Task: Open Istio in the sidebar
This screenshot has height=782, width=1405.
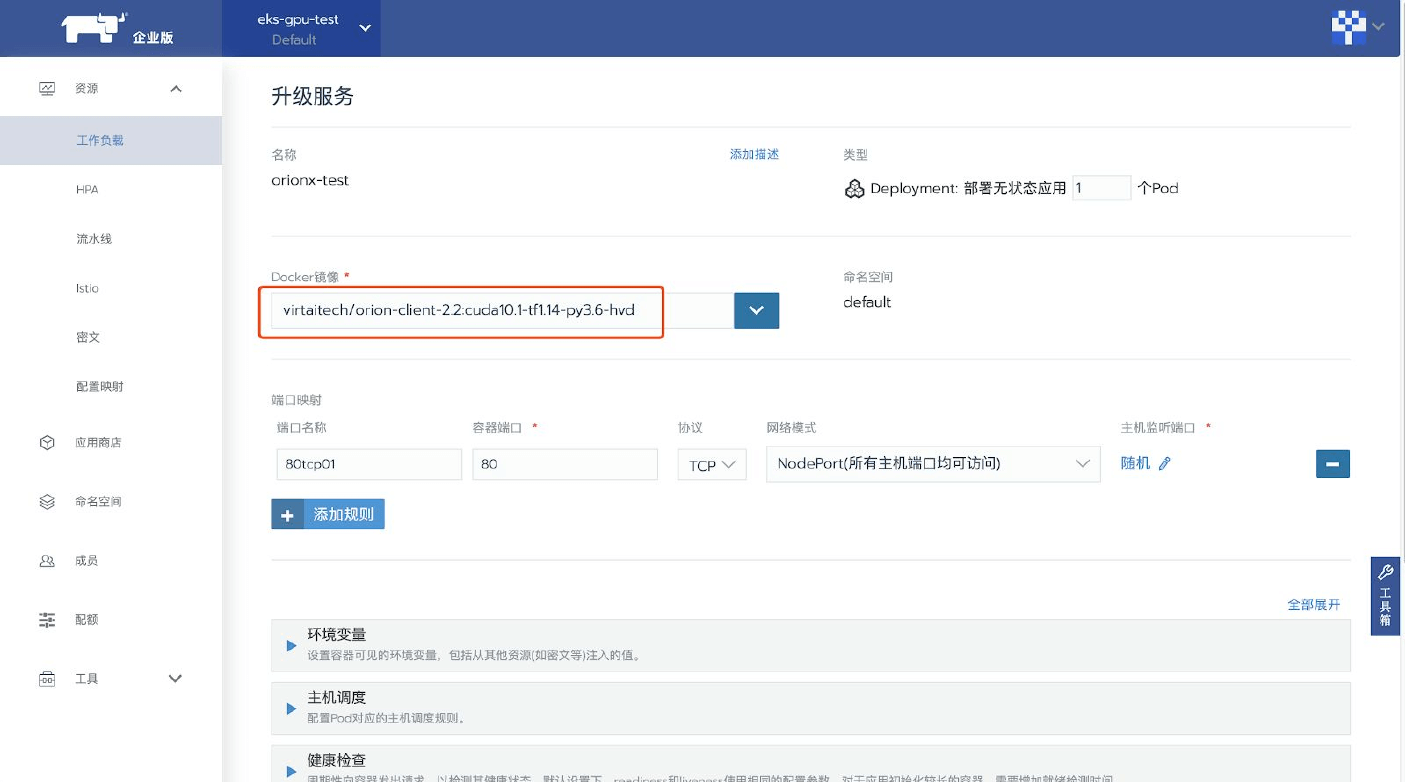Action: point(87,288)
